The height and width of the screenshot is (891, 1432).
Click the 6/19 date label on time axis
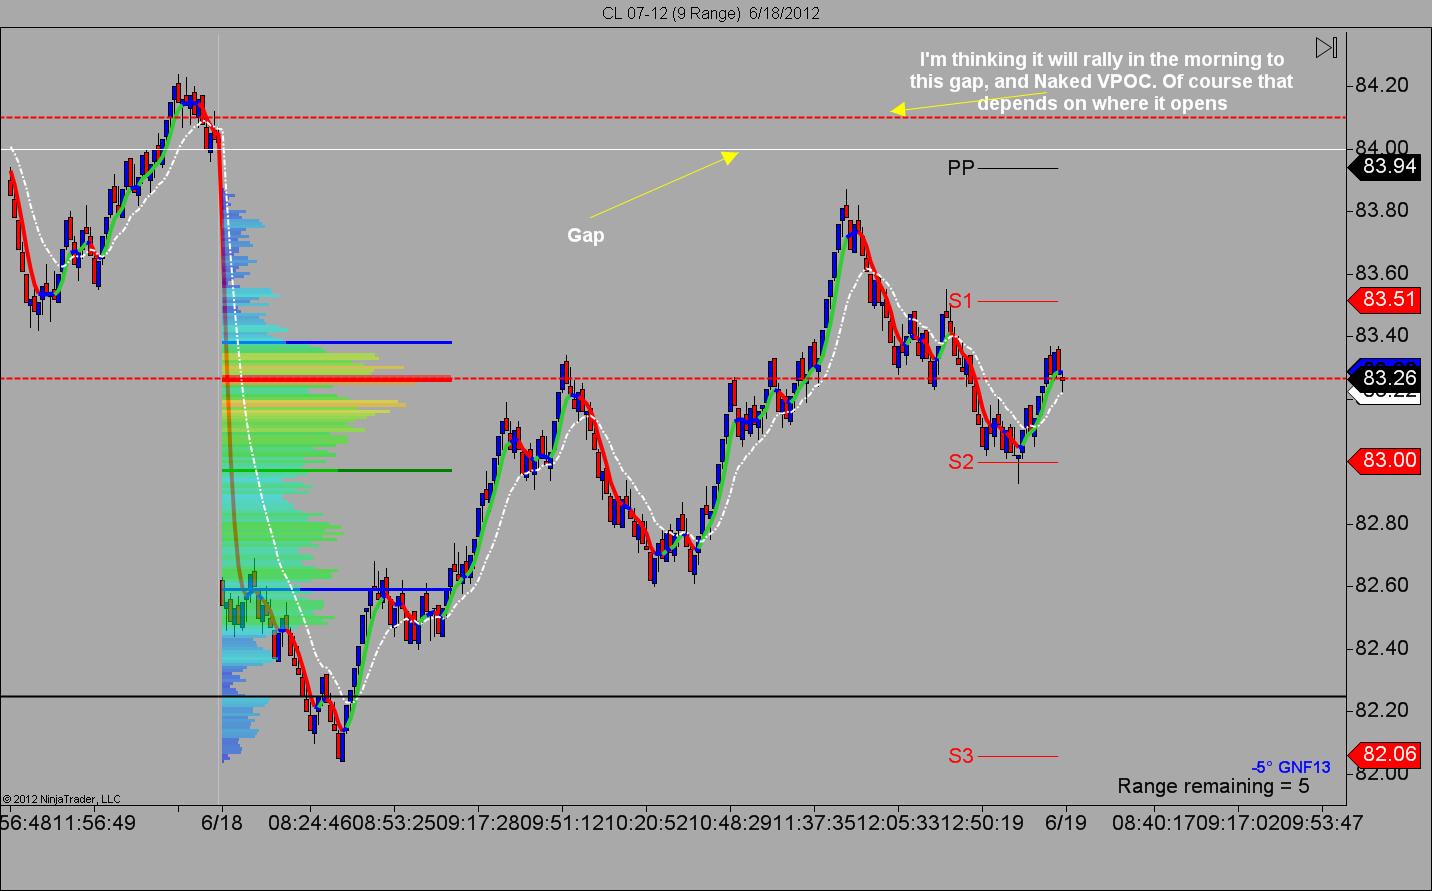pos(1065,822)
